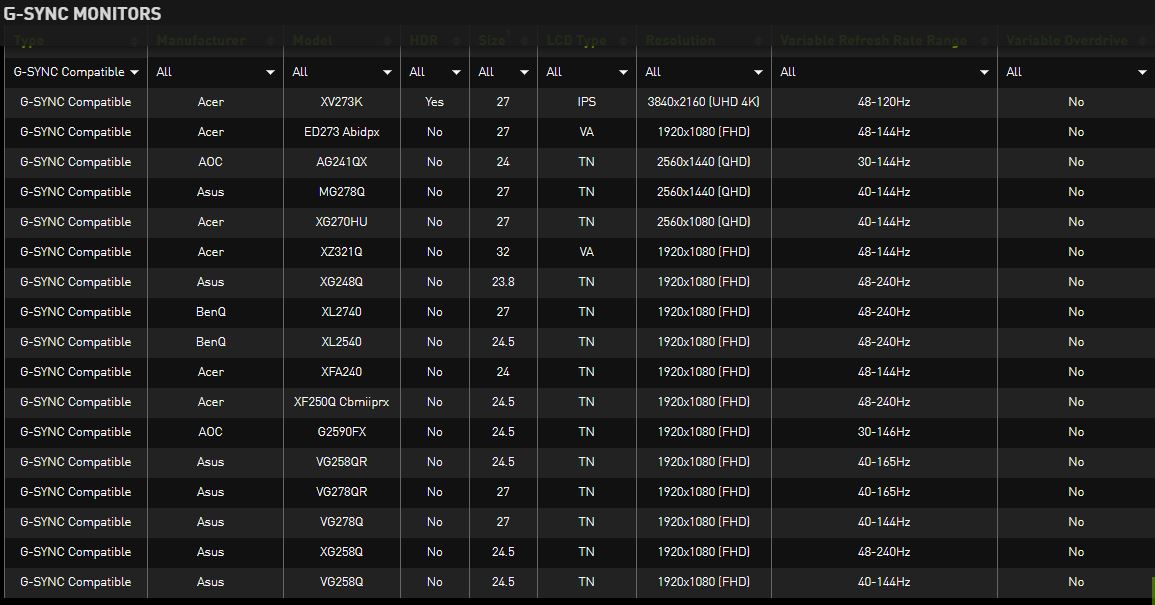Open the HDR filter dropdown
The height and width of the screenshot is (605, 1155).
(435, 72)
